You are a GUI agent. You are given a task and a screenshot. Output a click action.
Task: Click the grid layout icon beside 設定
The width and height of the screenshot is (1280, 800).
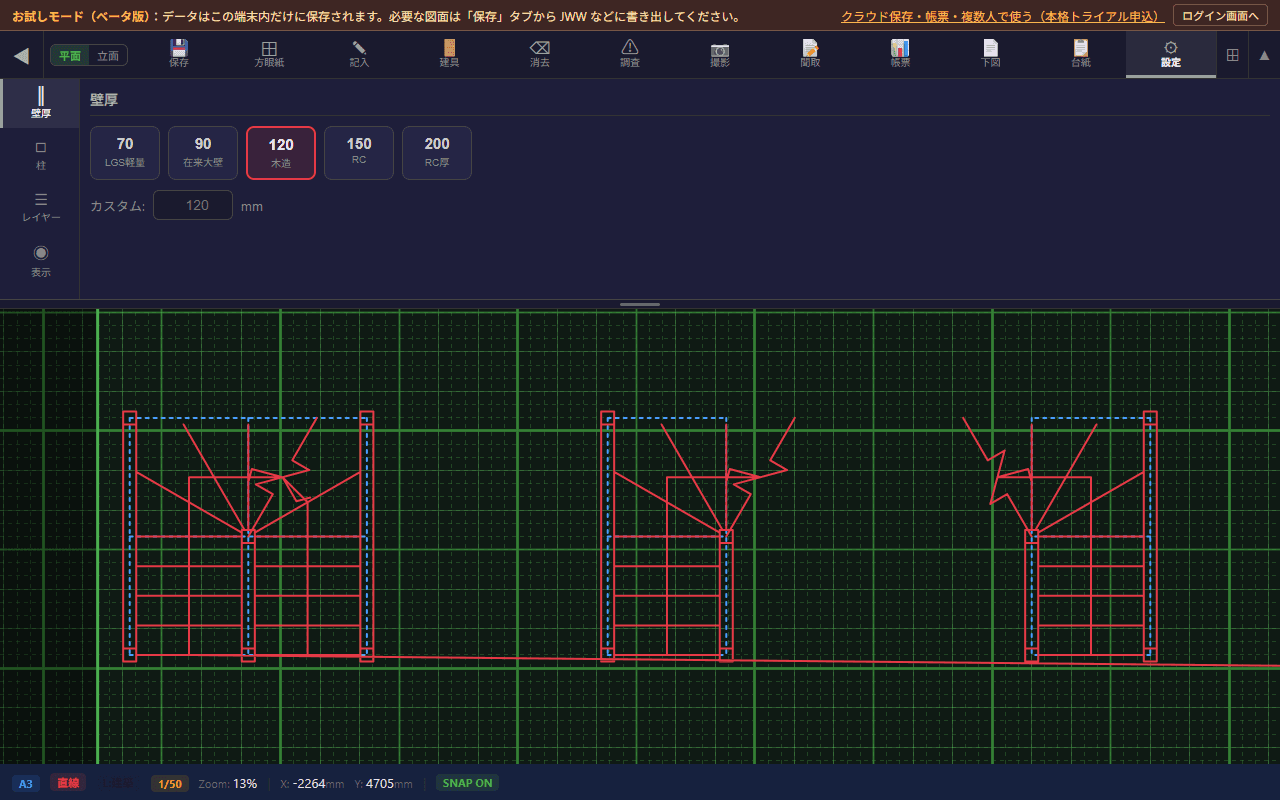click(1232, 55)
